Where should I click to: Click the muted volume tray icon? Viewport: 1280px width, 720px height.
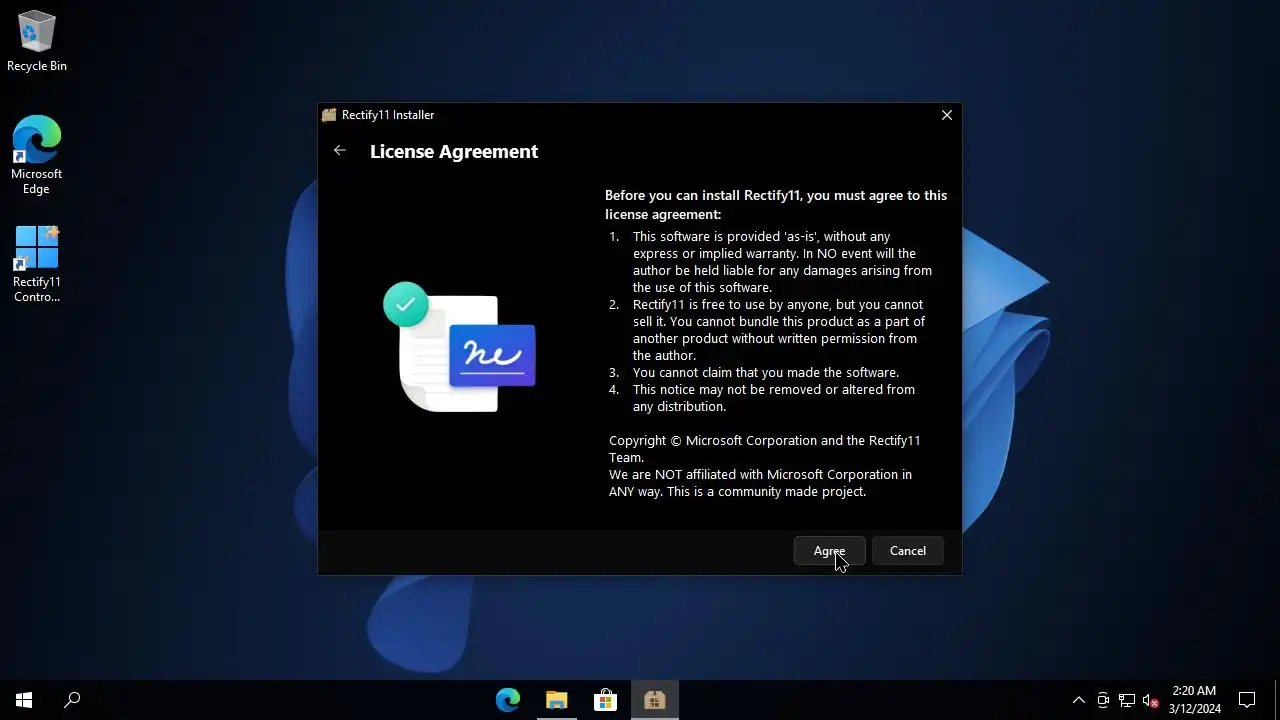[x=1151, y=700]
